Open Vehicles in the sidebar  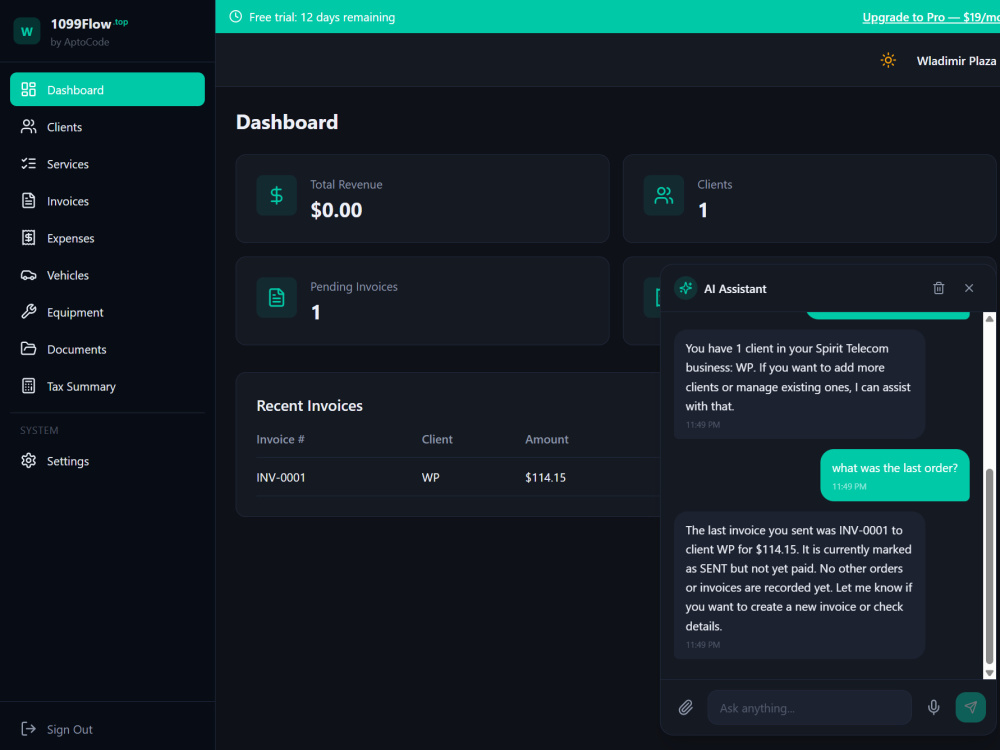coord(107,275)
